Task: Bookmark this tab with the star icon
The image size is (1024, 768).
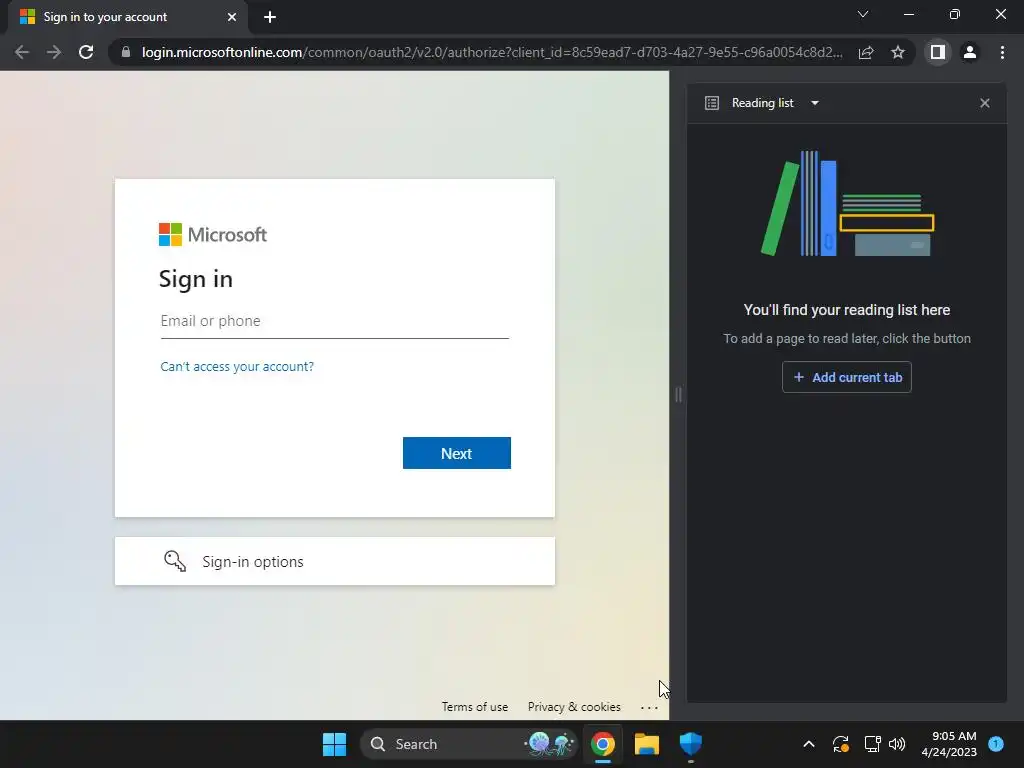Action: click(x=898, y=52)
